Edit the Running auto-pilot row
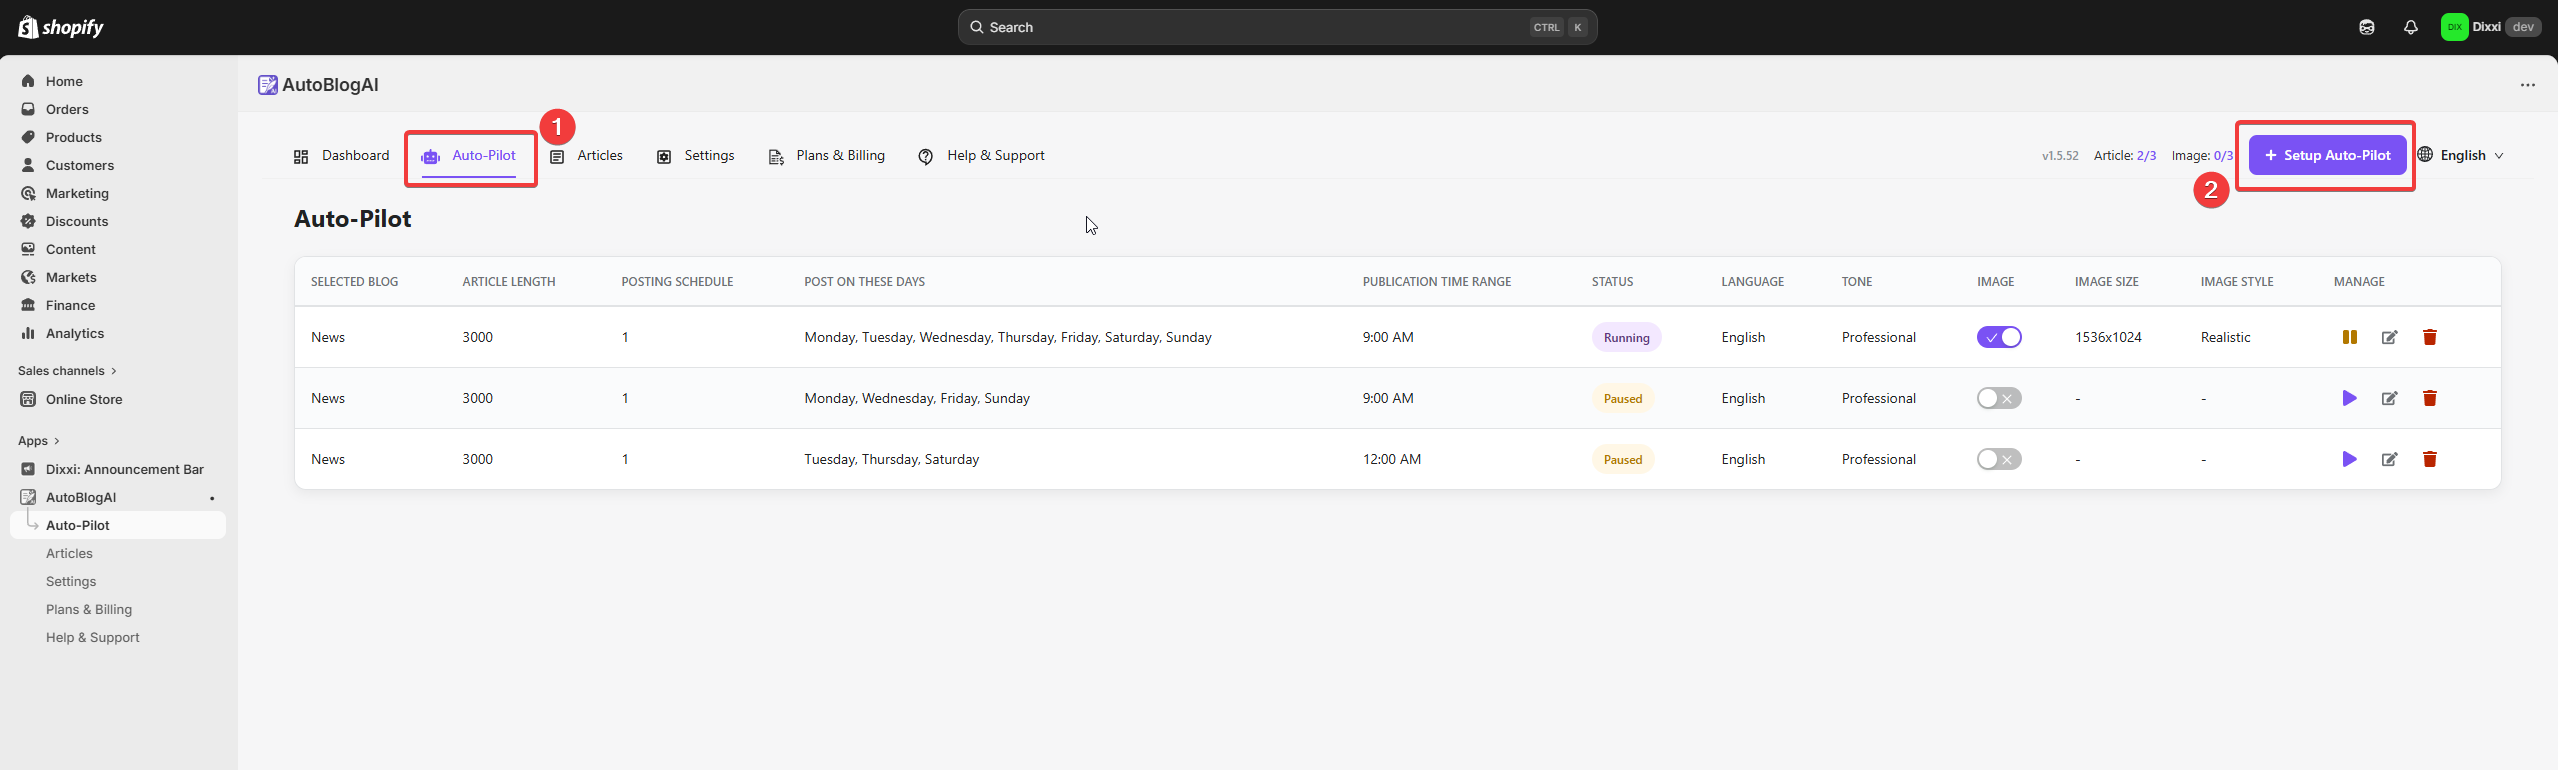 tap(2390, 337)
